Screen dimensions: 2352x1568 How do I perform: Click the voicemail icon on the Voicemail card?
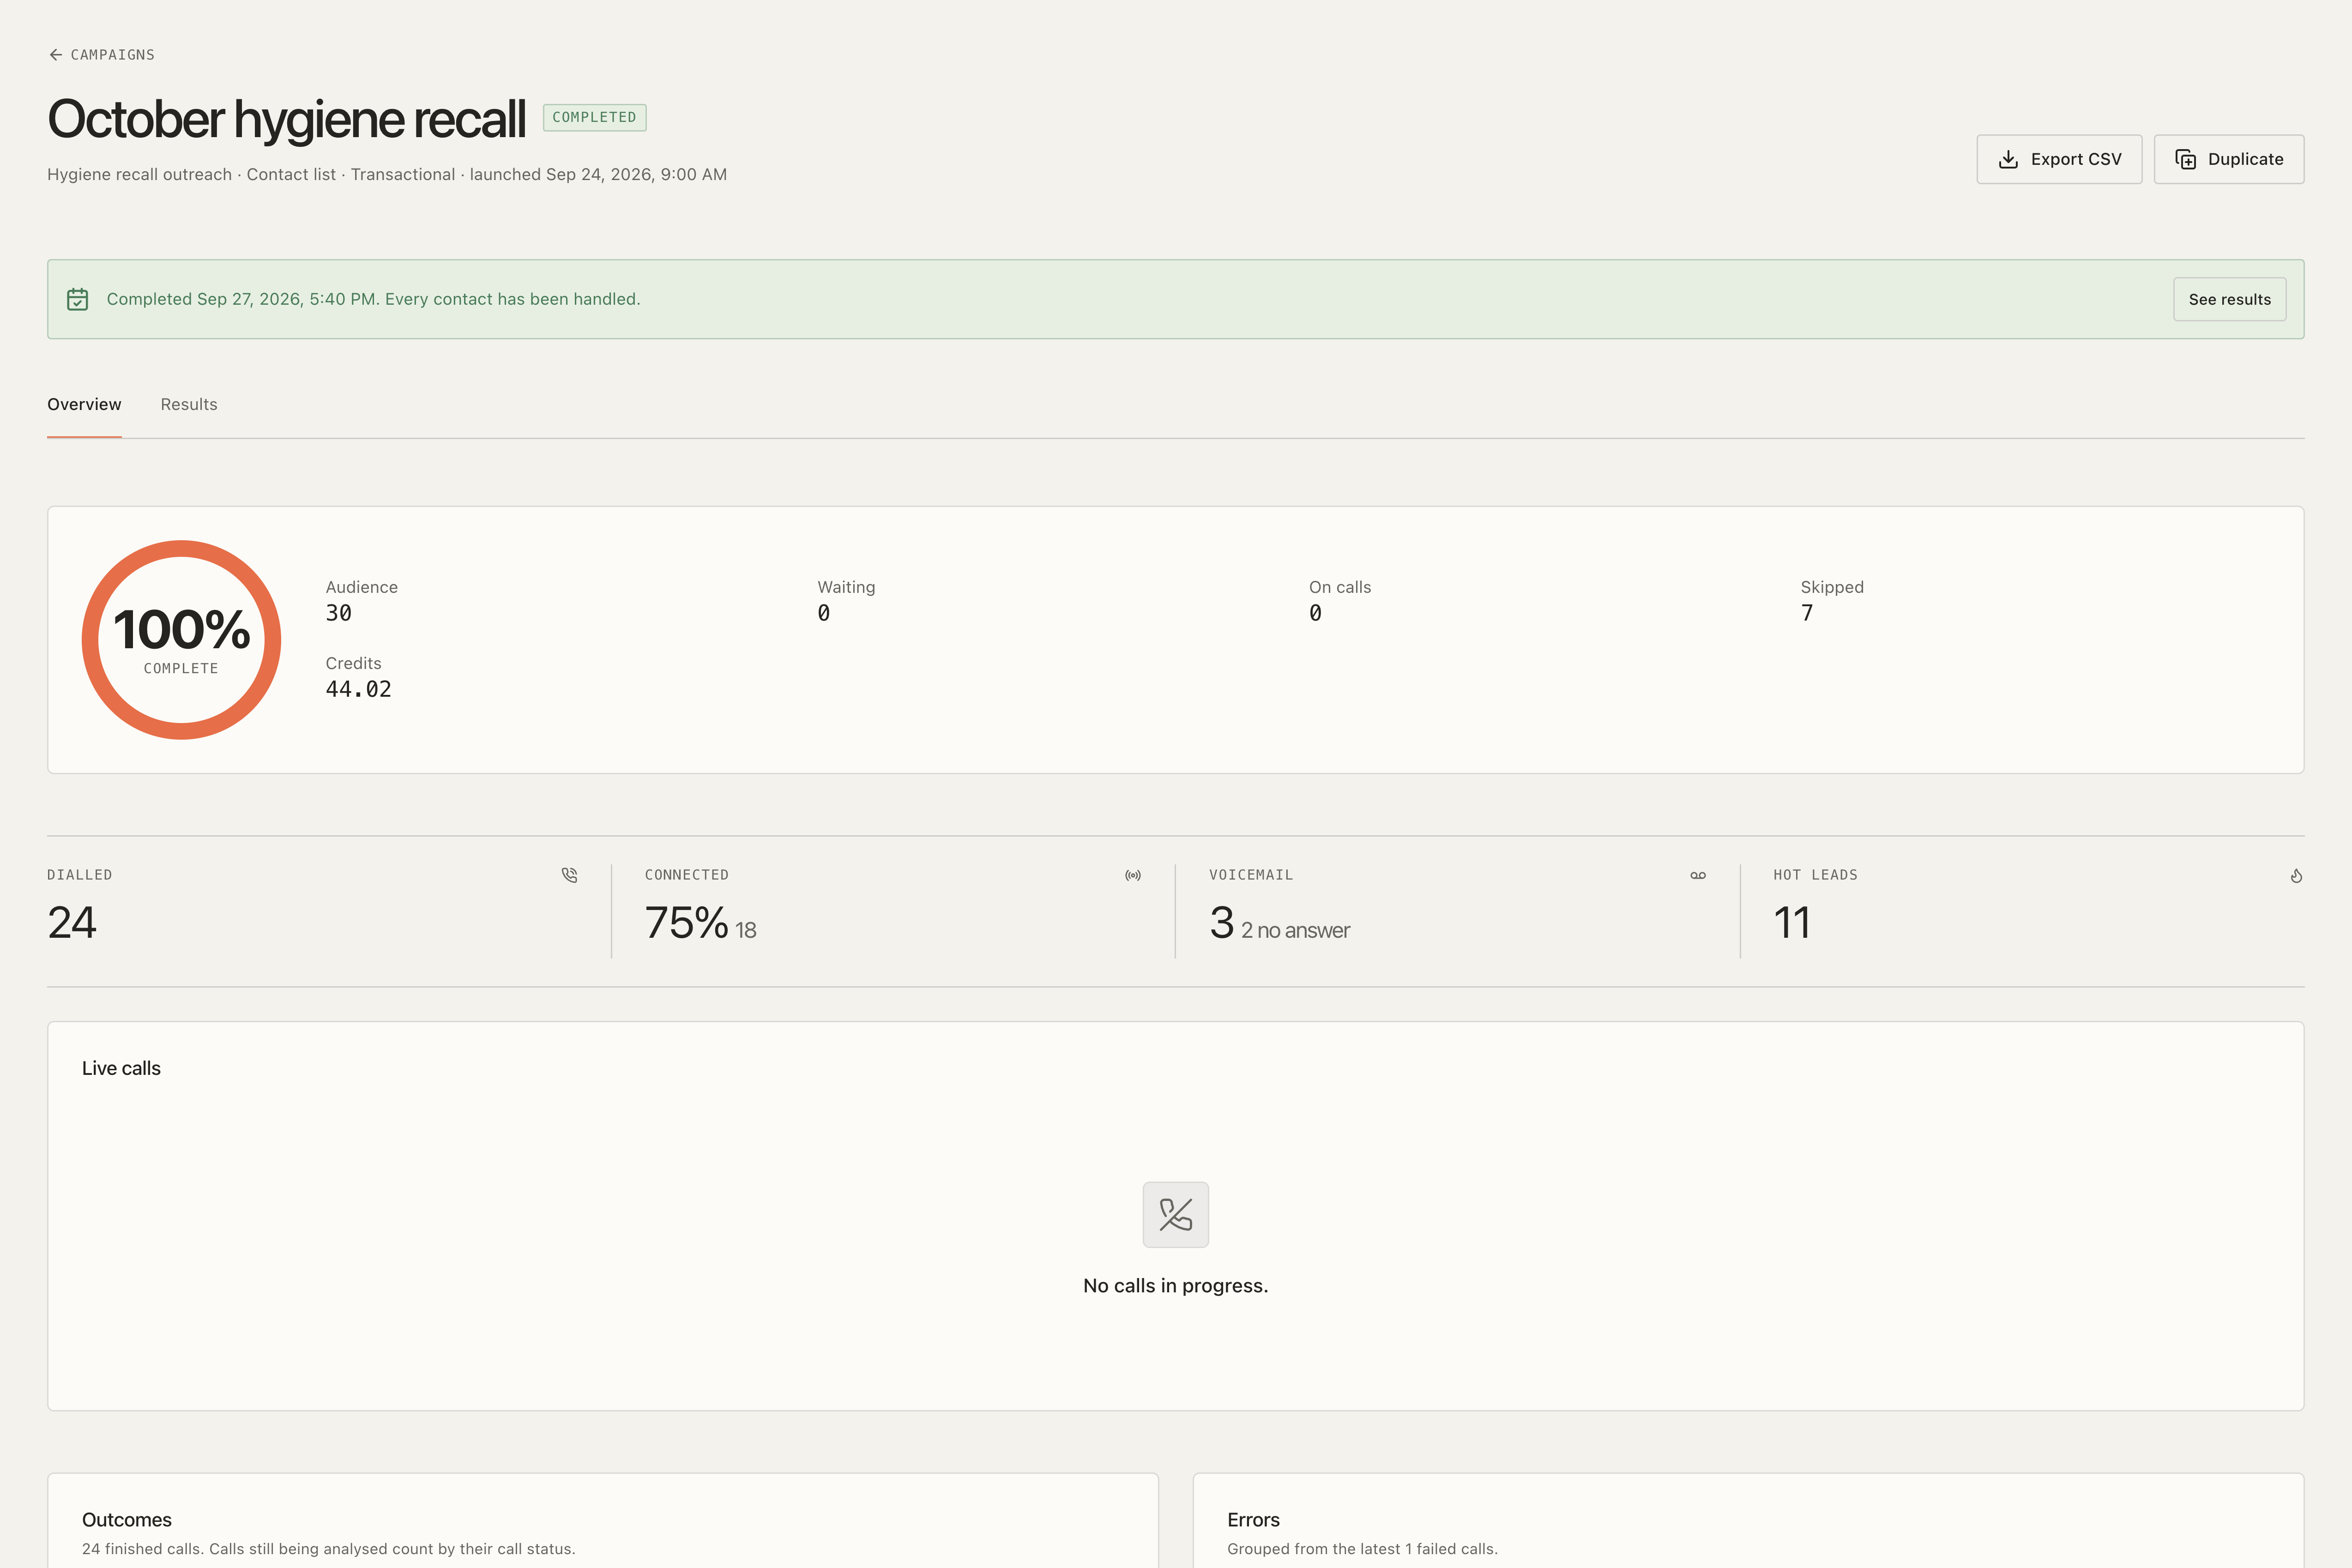click(1698, 875)
